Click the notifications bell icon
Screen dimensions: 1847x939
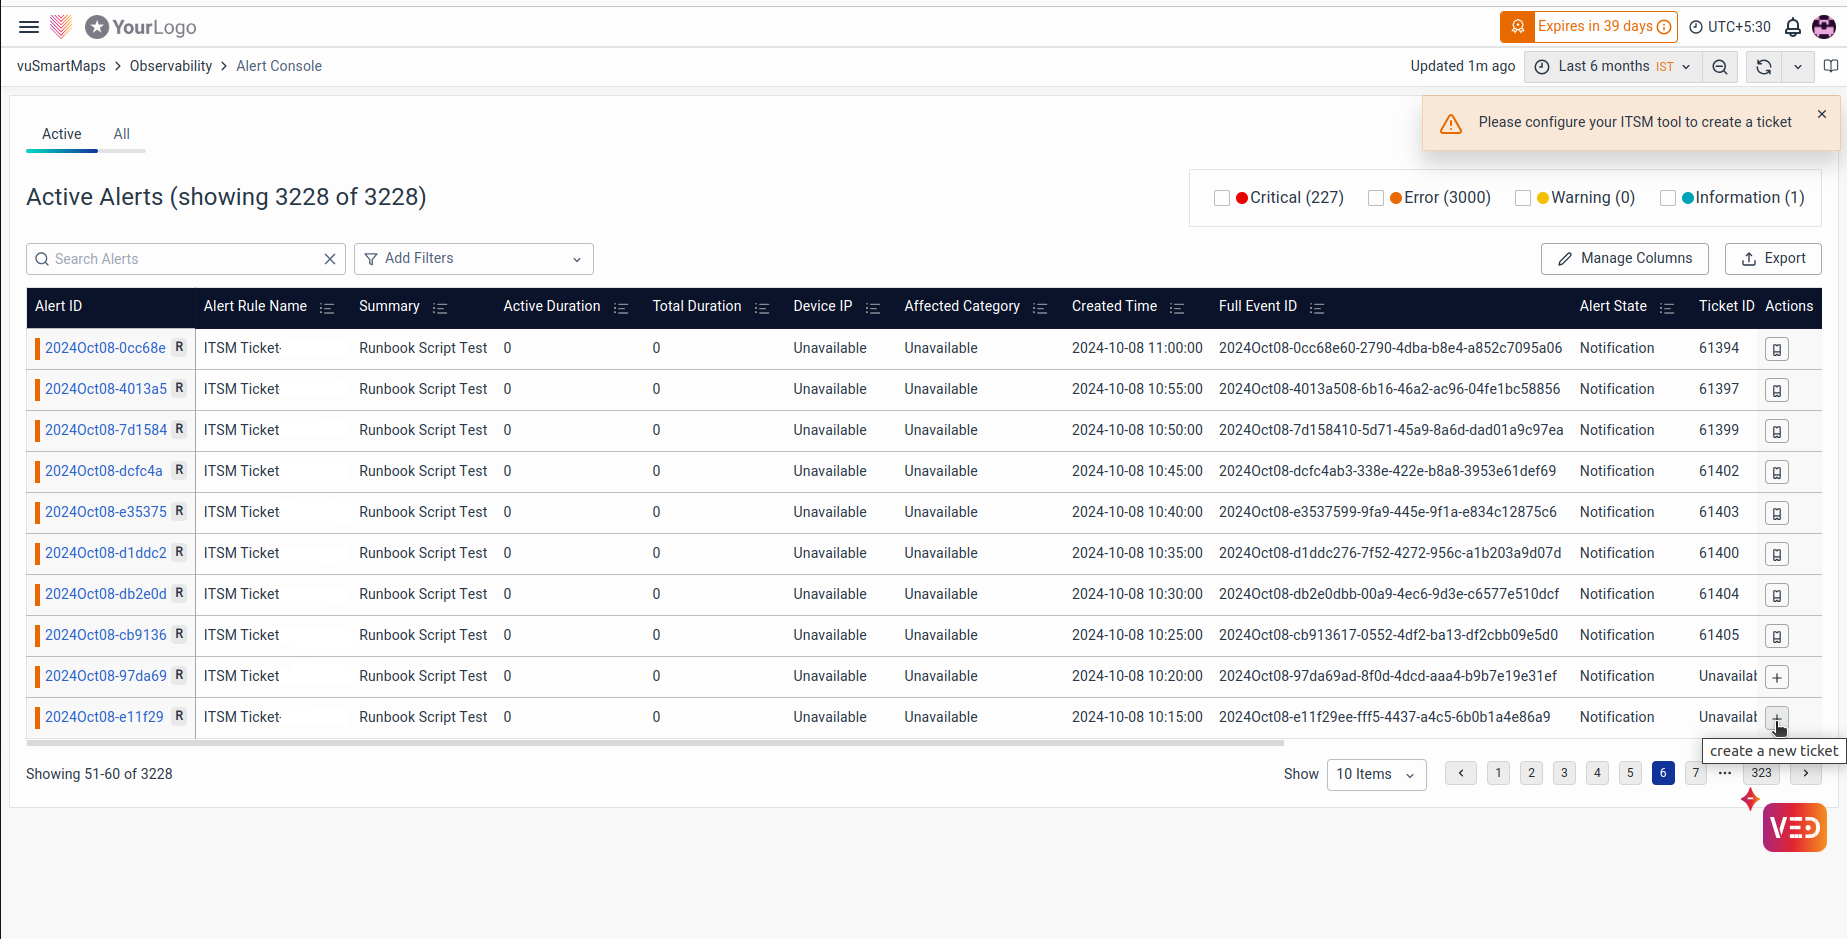tap(1793, 27)
